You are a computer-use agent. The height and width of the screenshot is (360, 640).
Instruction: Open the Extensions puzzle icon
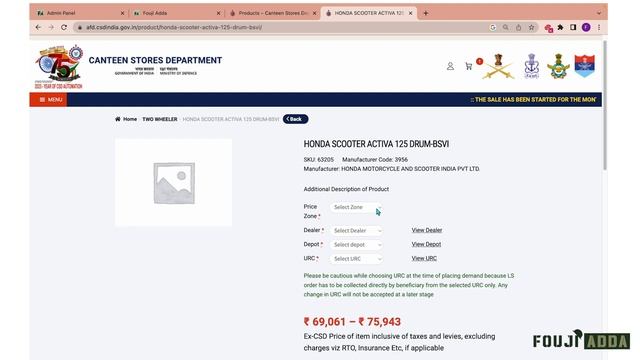(x=560, y=27)
